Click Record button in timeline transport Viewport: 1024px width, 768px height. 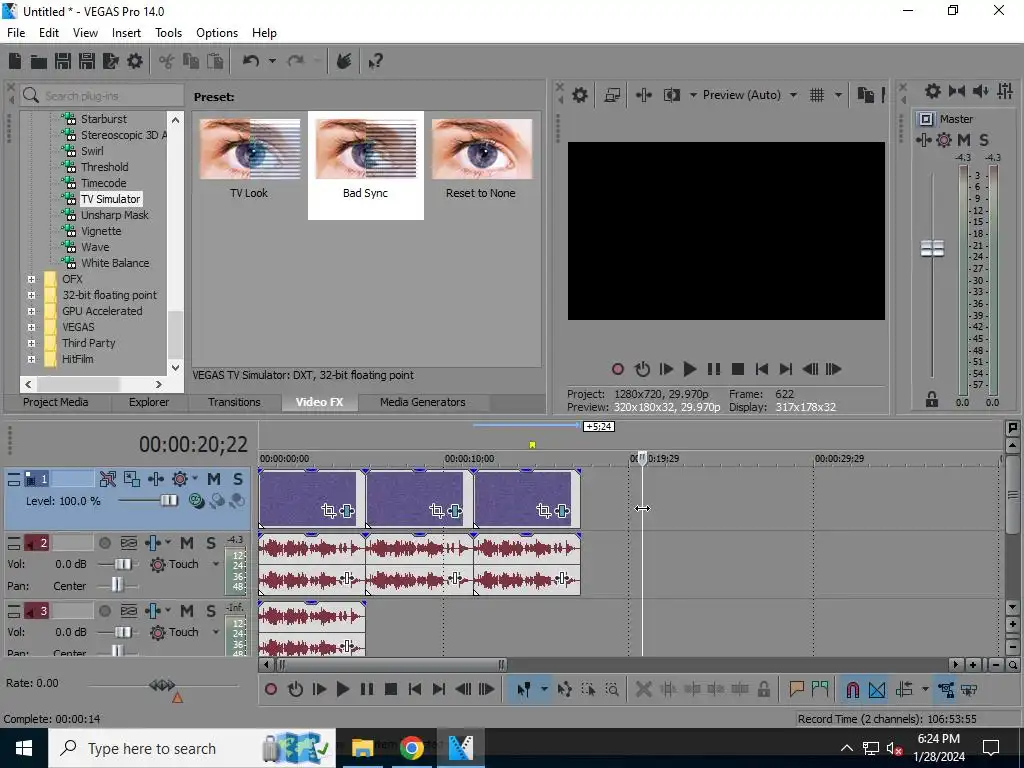pyautogui.click(x=271, y=689)
